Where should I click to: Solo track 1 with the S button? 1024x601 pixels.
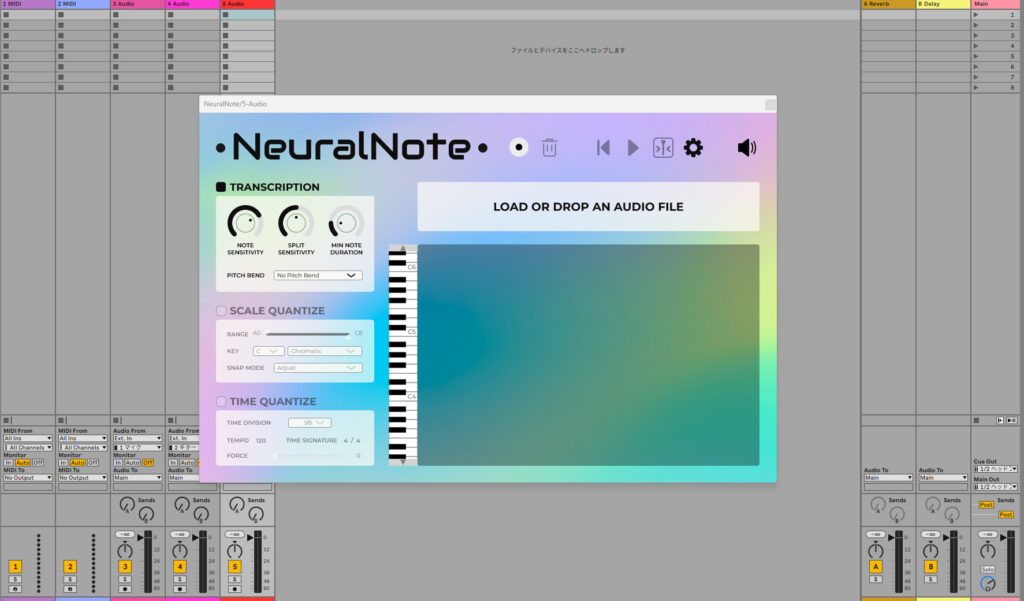15,579
